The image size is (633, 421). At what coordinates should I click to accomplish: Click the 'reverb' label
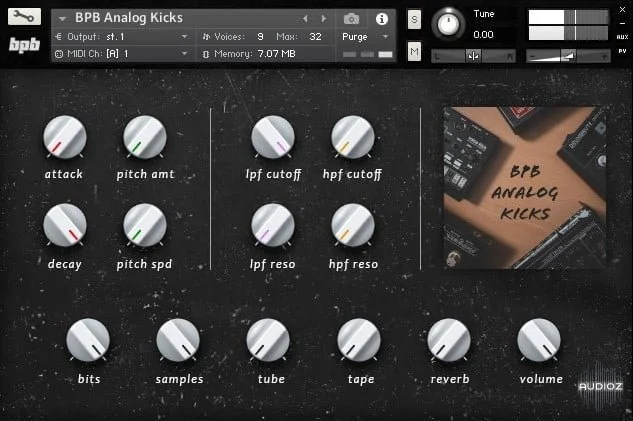pos(450,379)
